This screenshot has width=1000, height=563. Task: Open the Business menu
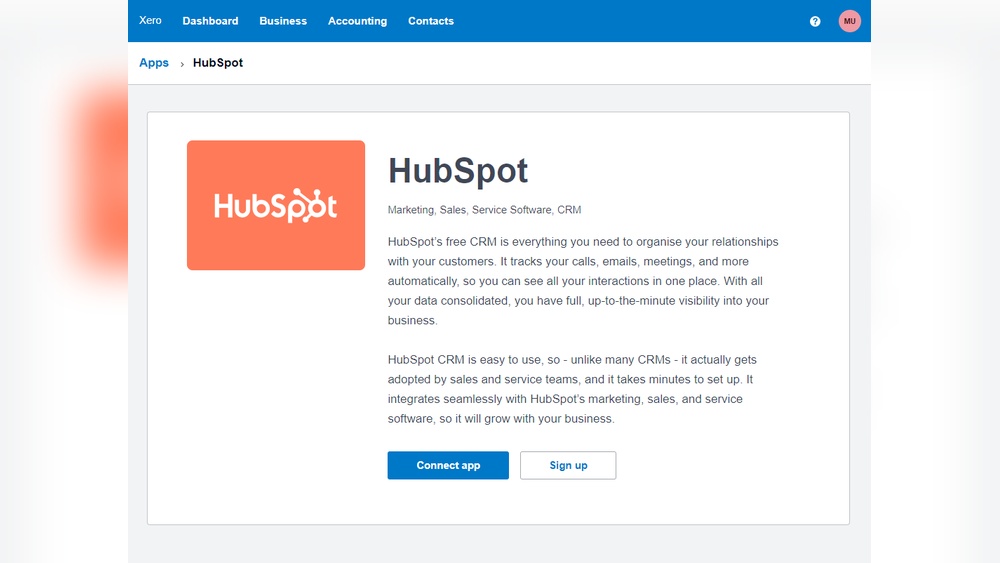tap(283, 21)
